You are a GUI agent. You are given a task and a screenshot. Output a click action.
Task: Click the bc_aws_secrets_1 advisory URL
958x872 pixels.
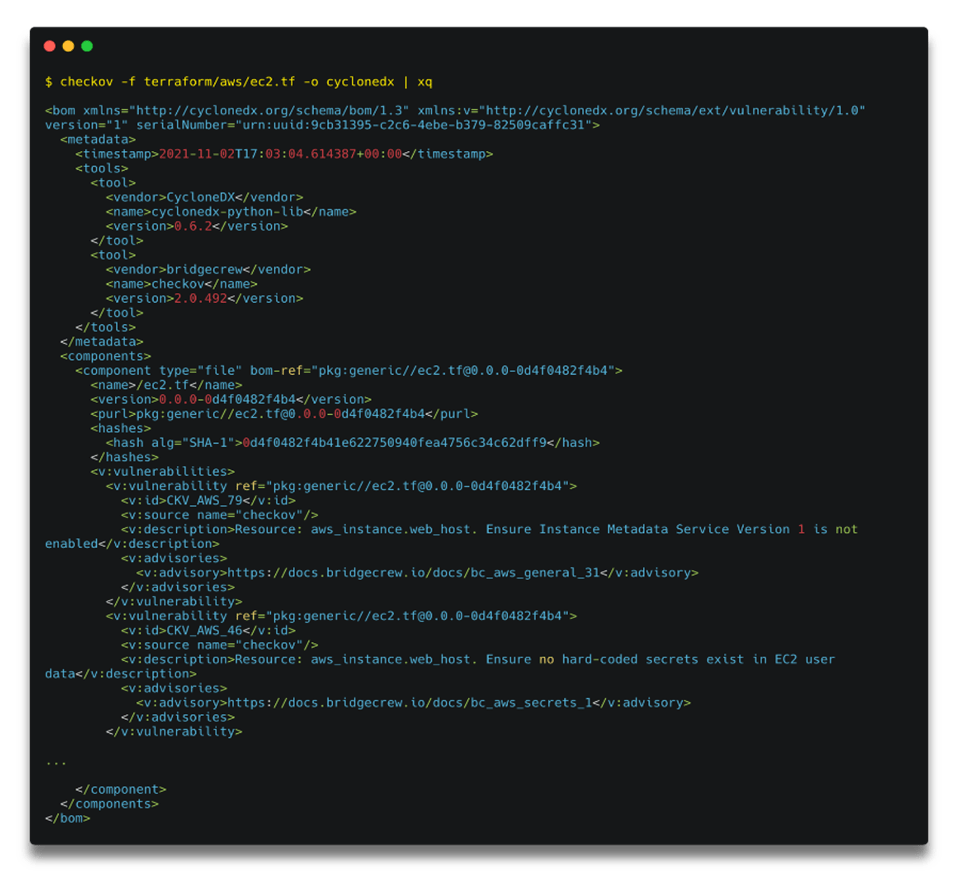click(x=410, y=703)
